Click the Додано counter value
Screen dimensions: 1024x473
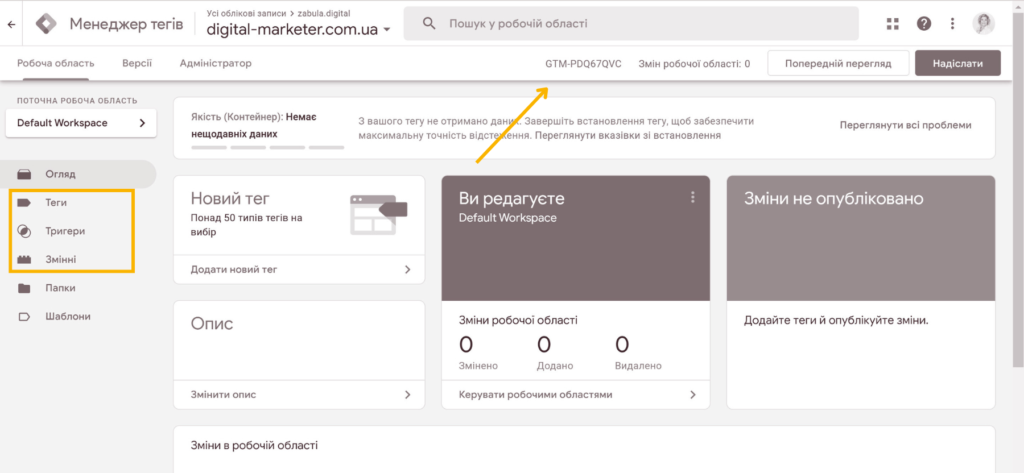[544, 344]
